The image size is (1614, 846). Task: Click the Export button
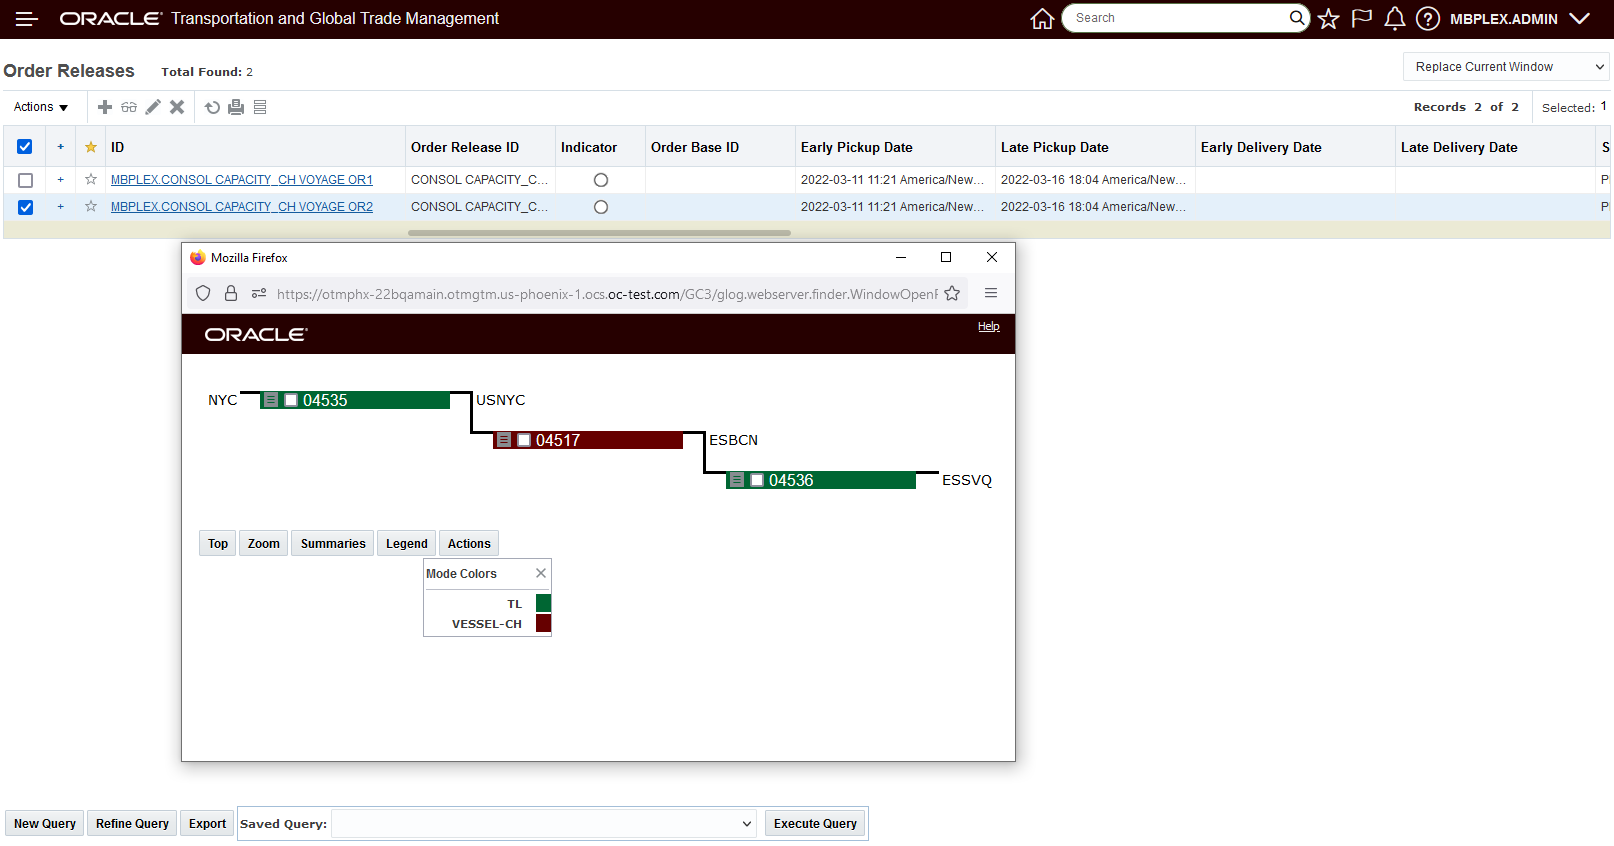(207, 824)
